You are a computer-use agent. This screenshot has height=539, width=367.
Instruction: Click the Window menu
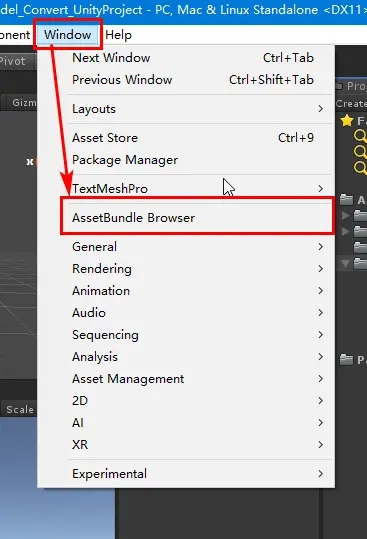tap(68, 35)
